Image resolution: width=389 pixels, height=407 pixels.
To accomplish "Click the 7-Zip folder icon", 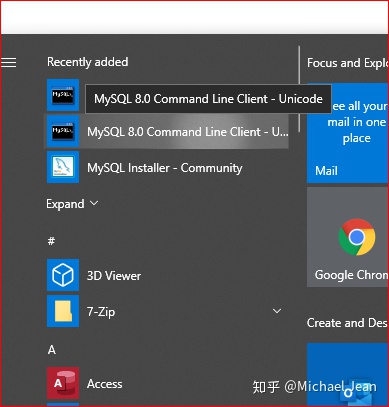I will tap(63, 311).
